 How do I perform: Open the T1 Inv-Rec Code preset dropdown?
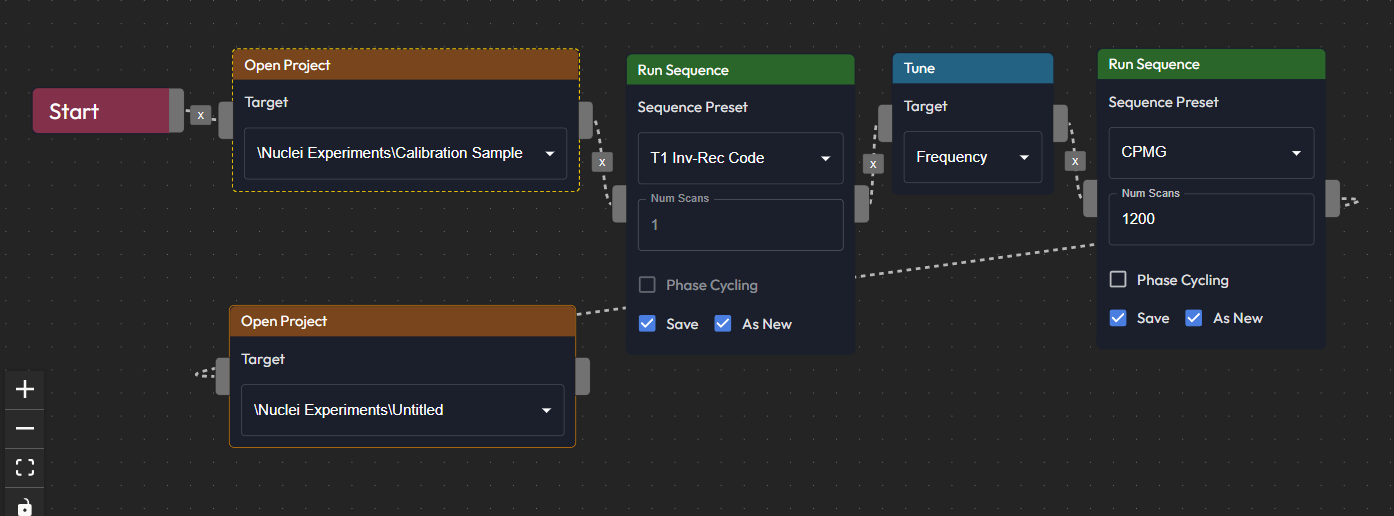pyautogui.click(x=740, y=158)
